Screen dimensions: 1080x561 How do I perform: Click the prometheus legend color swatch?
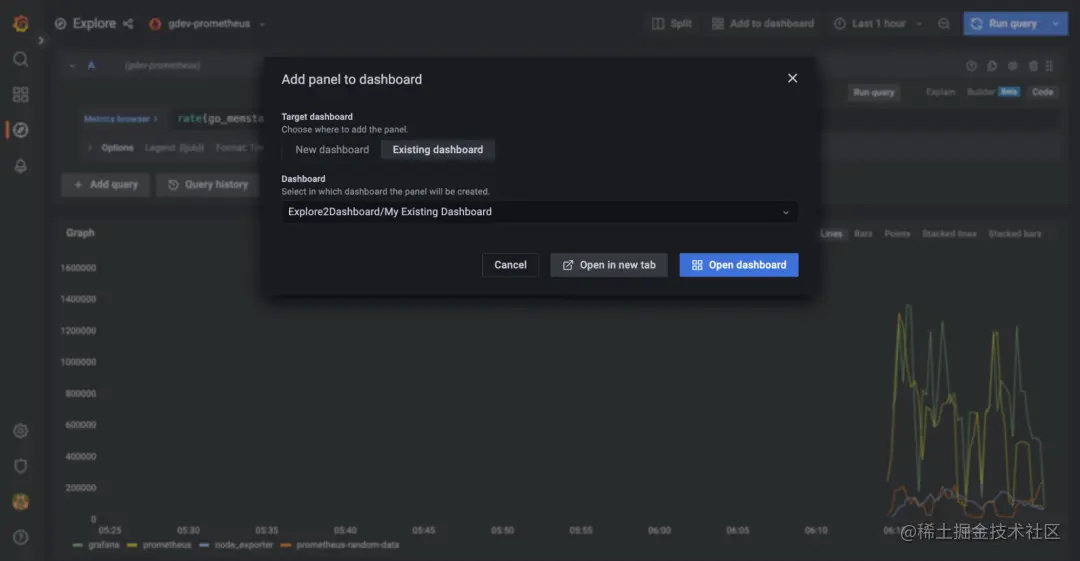132,545
